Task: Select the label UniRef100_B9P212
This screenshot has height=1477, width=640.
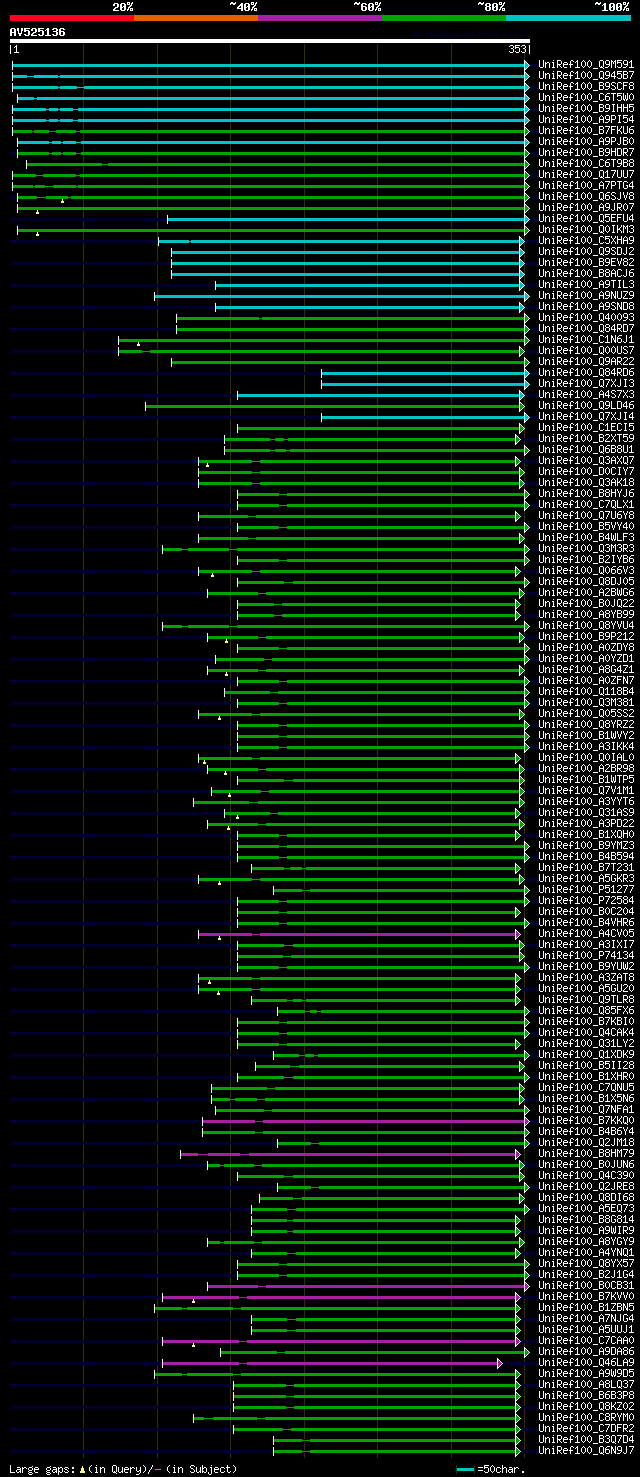Action: pyautogui.click(x=586, y=637)
